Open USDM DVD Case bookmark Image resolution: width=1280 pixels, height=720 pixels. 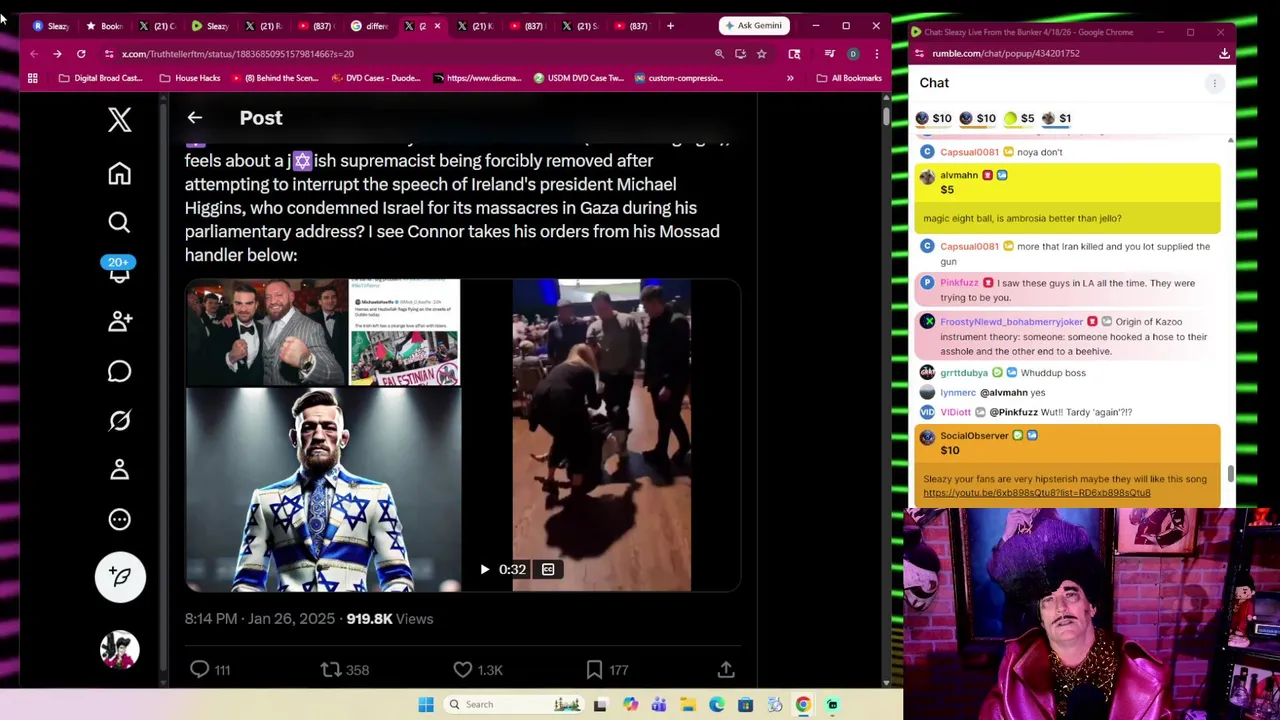click(x=578, y=78)
